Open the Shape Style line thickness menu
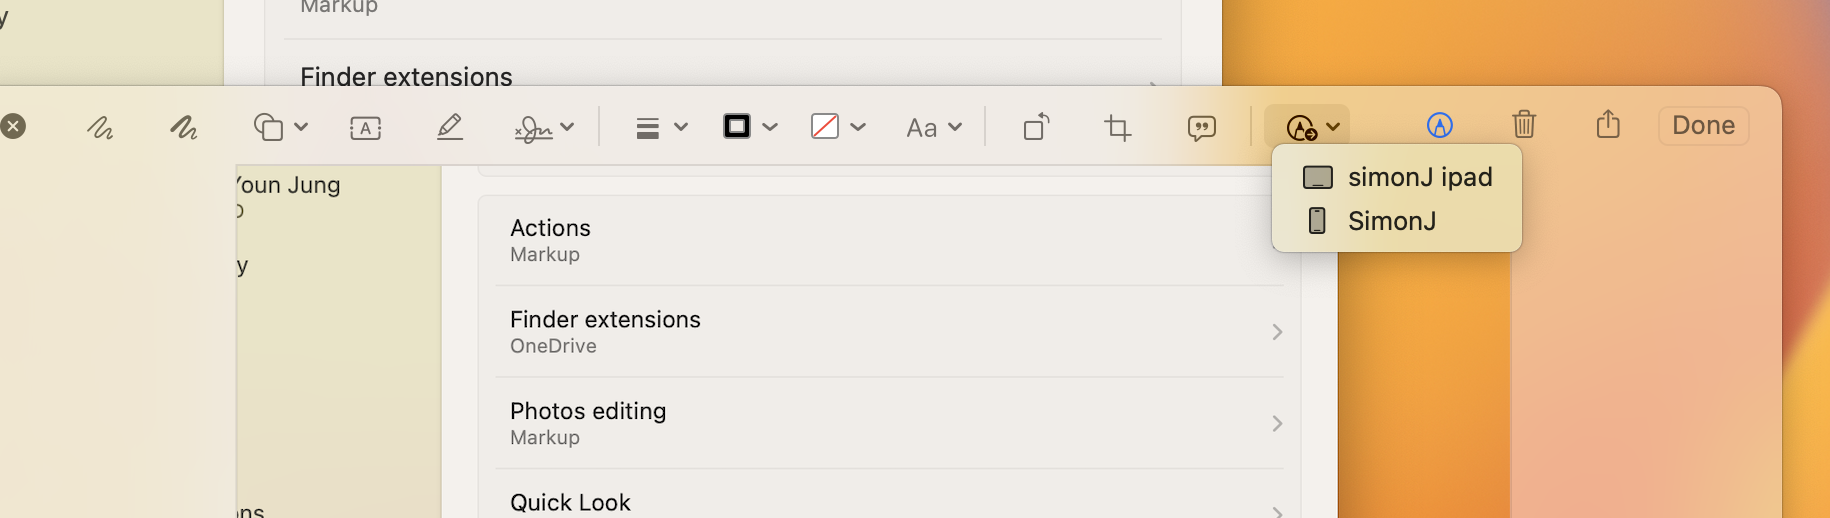Image resolution: width=1830 pixels, height=518 pixels. [648, 128]
